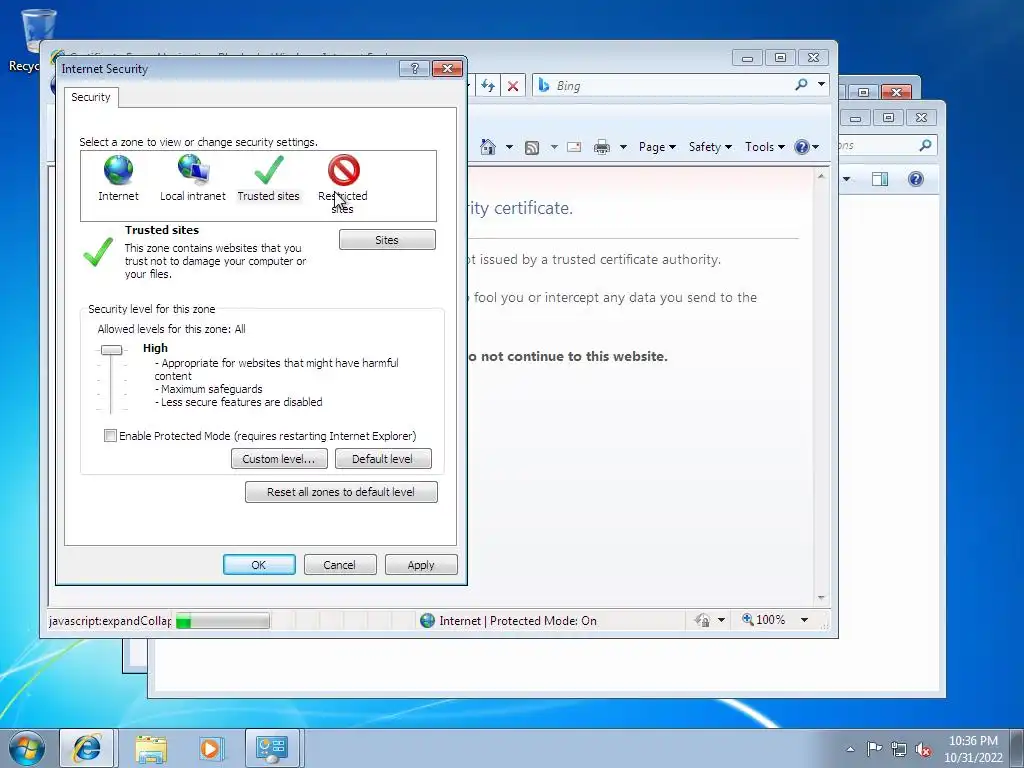This screenshot has height=768, width=1024.
Task: Click help icon in the rear window
Action: coord(916,179)
